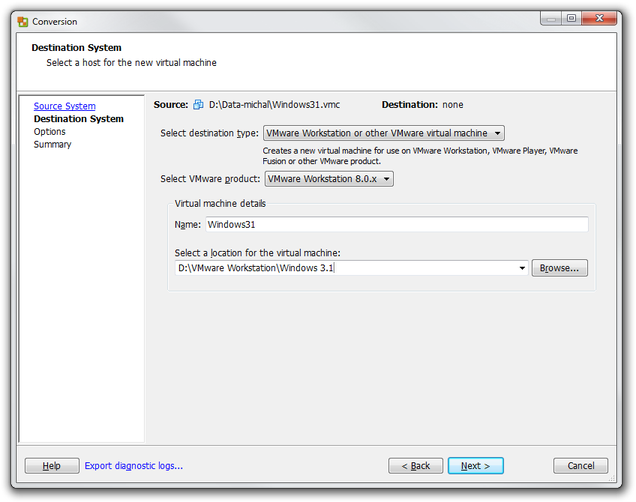Click the Browse... button
Screen dimensions: 636x502
click(559, 268)
